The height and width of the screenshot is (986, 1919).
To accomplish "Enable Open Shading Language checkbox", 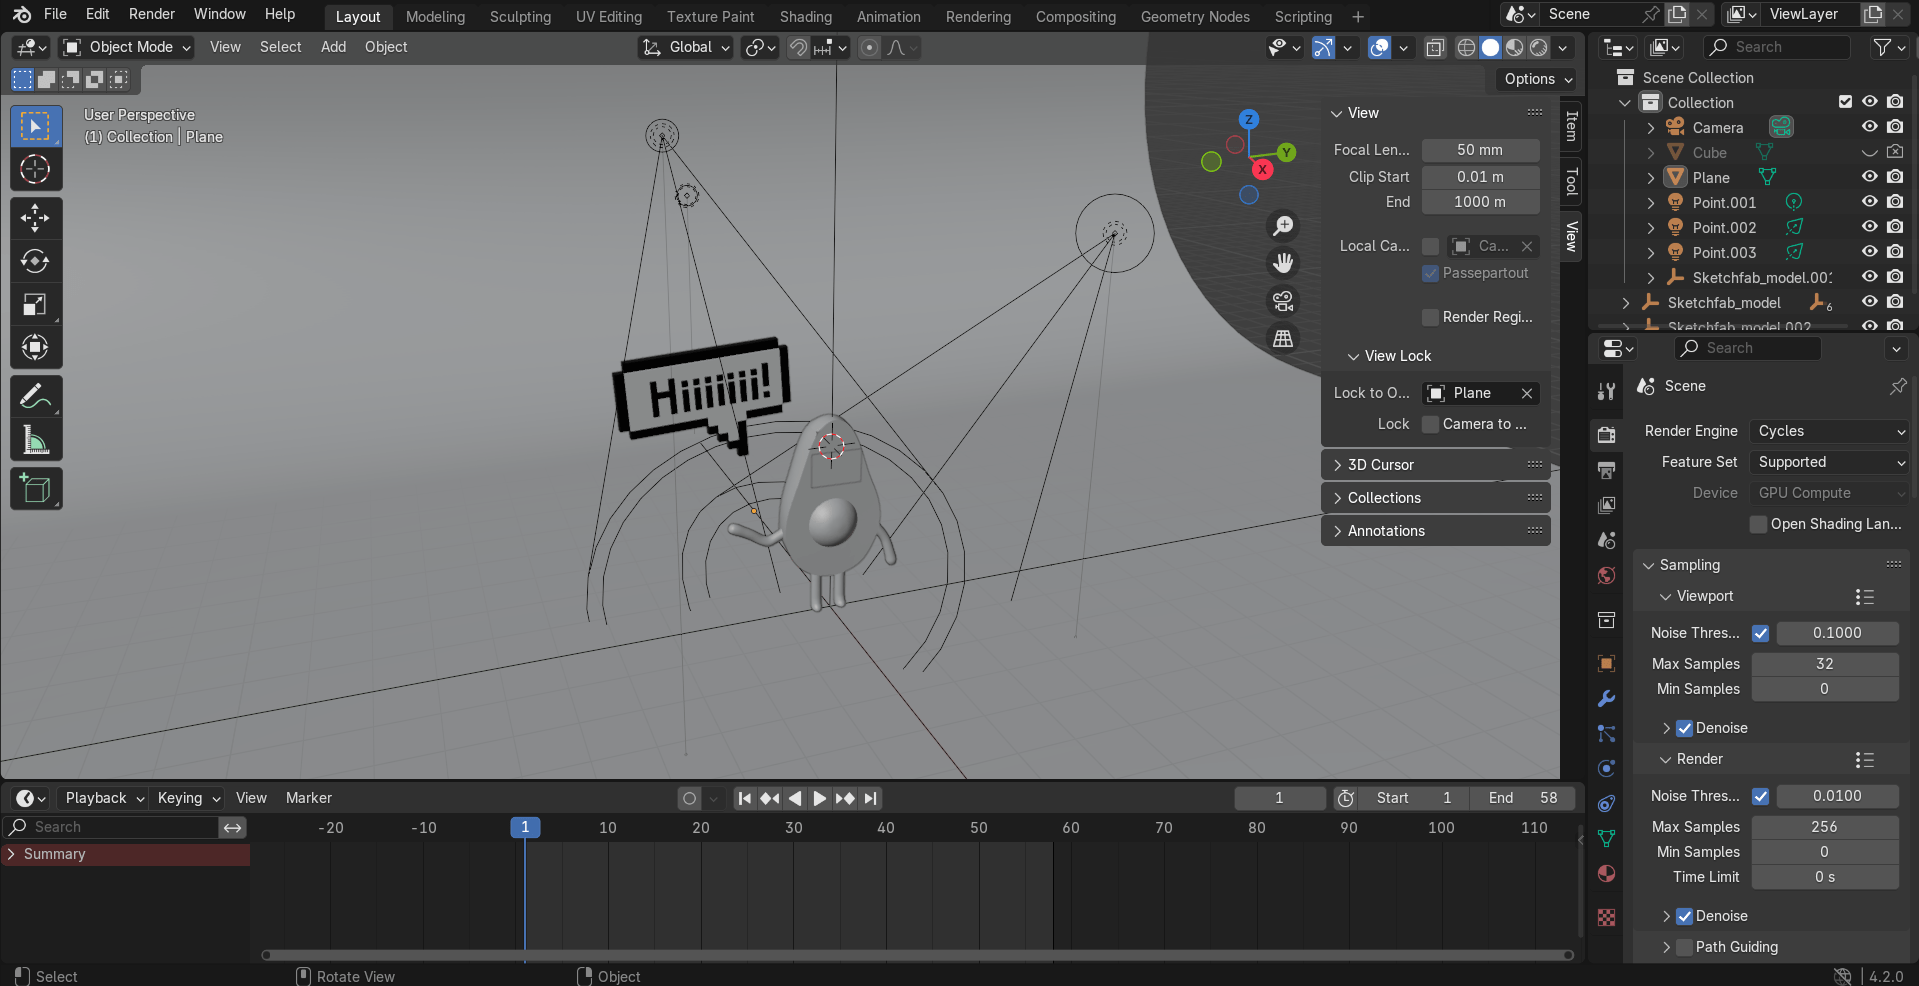I will point(1759,524).
